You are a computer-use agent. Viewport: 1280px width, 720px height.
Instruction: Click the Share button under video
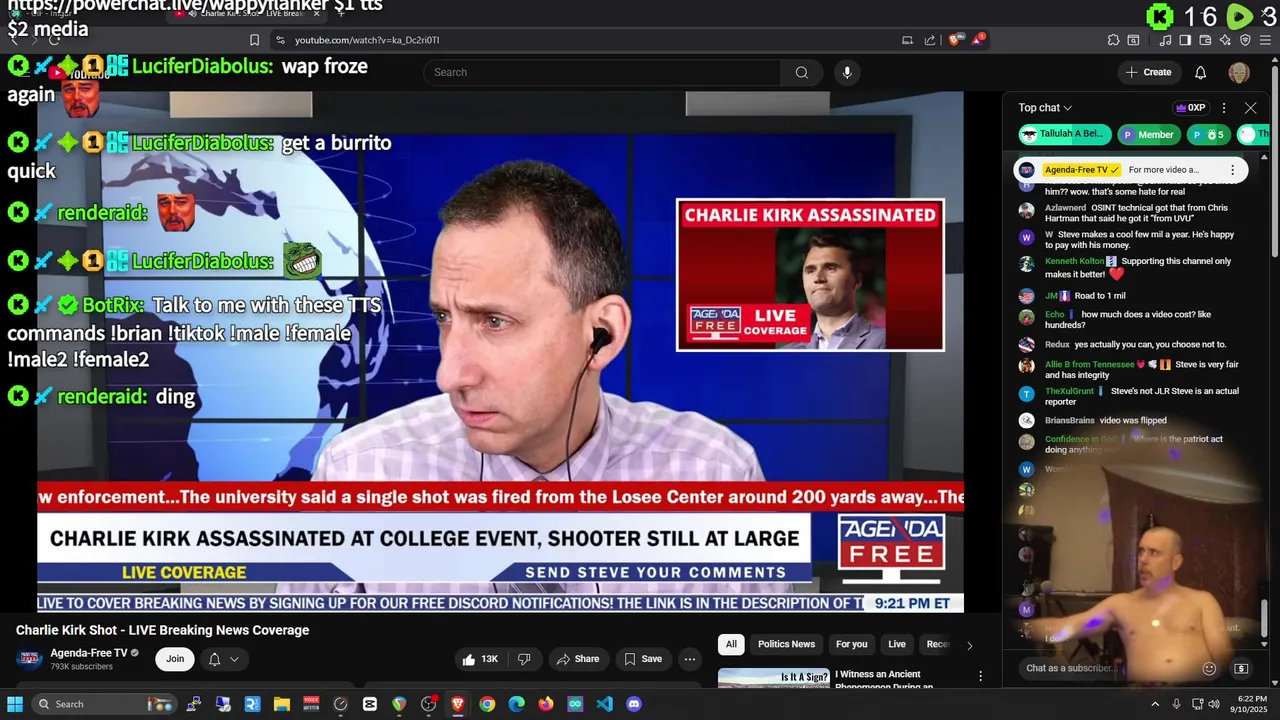(x=578, y=659)
